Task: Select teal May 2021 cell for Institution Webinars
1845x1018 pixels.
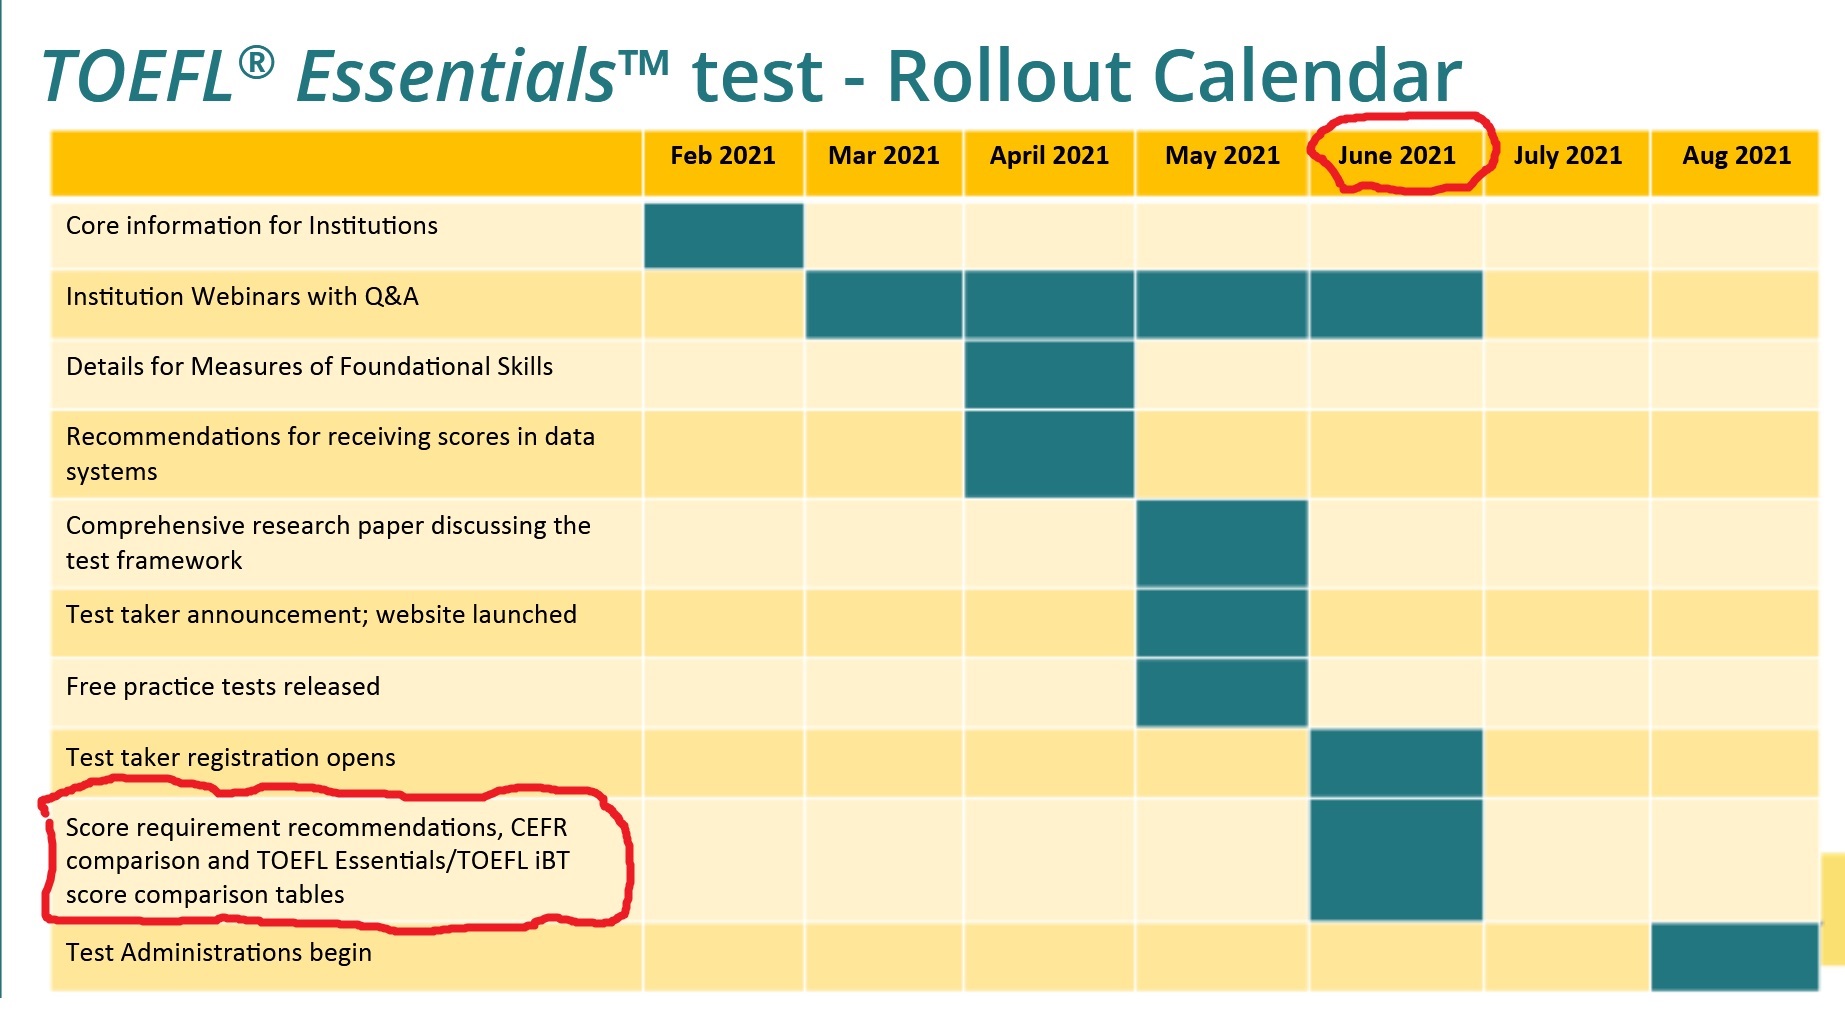Action: point(1222,304)
